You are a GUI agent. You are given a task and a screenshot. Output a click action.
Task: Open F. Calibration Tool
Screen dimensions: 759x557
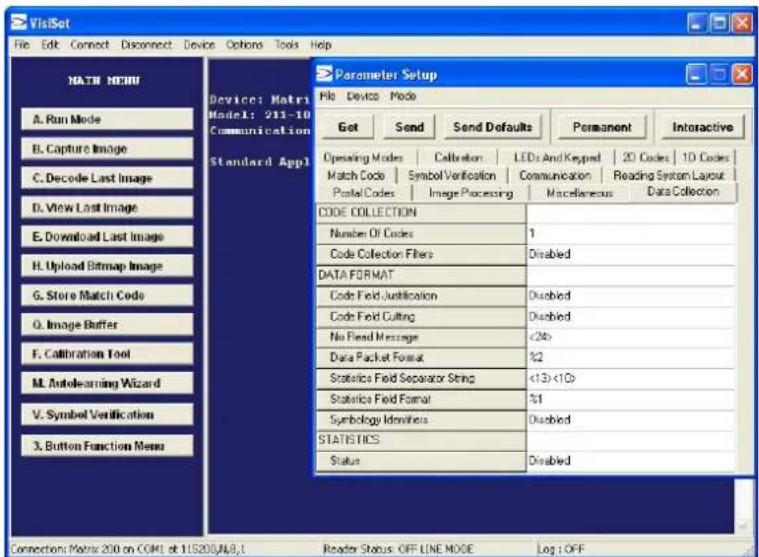pyautogui.click(x=107, y=353)
